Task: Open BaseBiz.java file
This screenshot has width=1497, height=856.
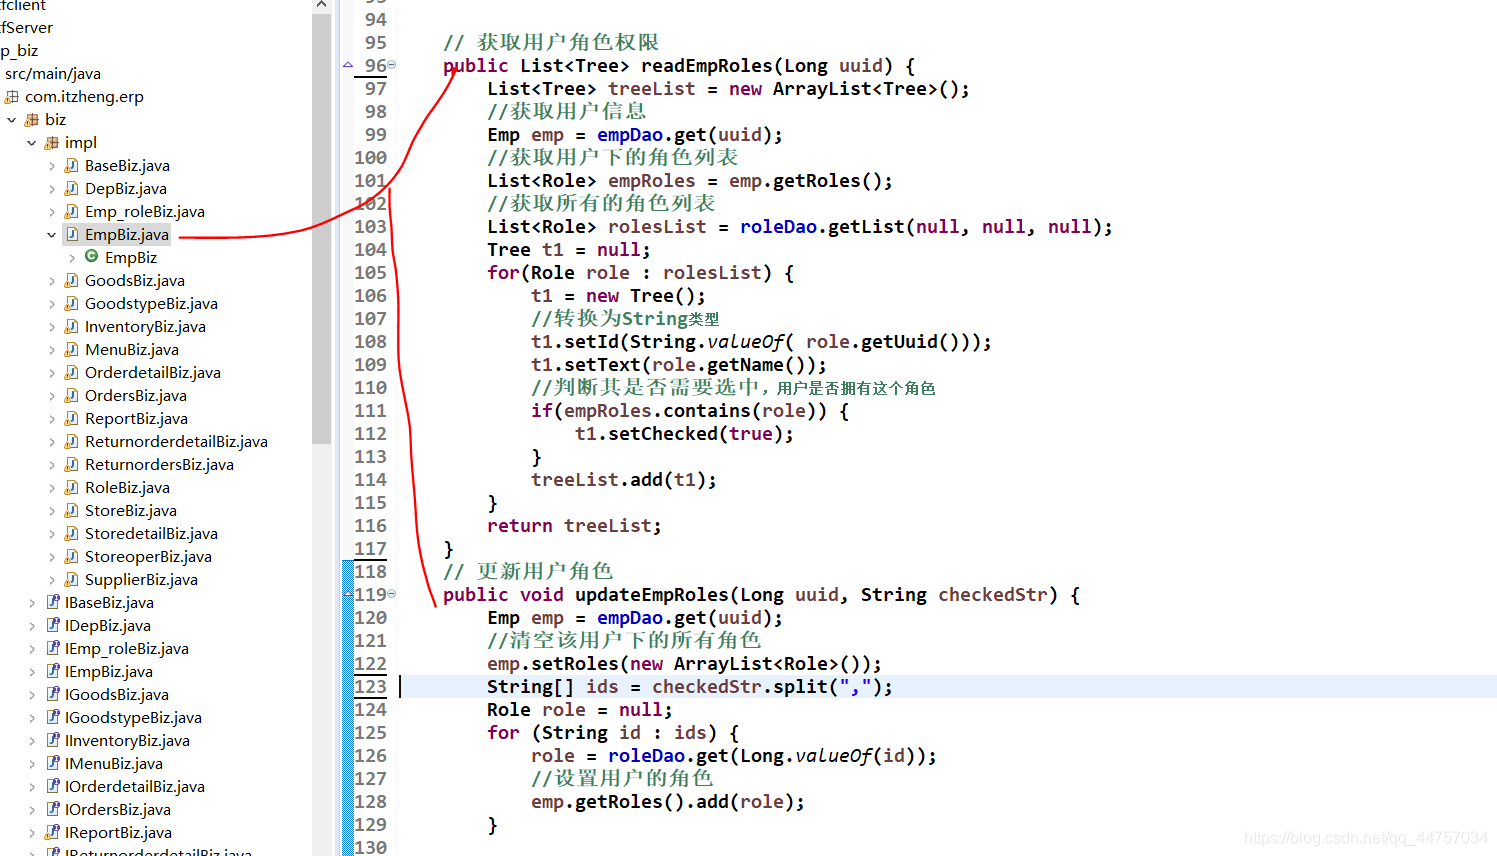Action: pyautogui.click(x=127, y=166)
